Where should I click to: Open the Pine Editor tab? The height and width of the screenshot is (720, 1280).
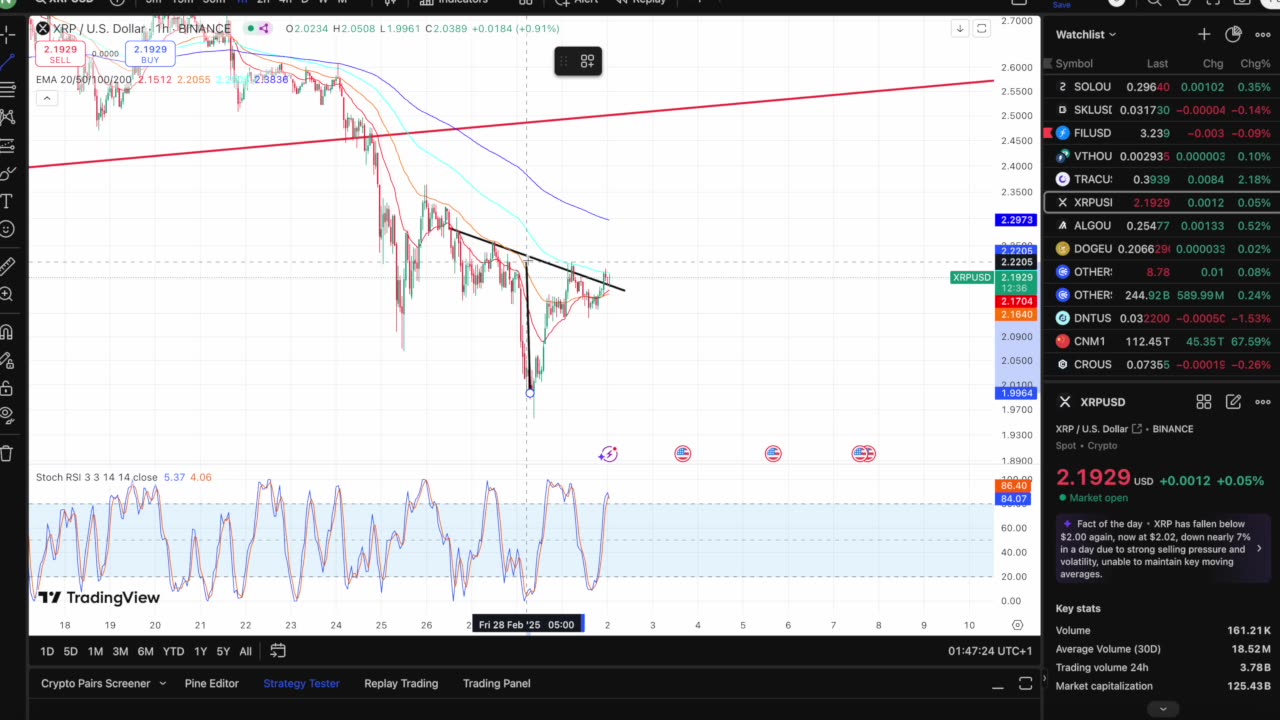pos(211,684)
